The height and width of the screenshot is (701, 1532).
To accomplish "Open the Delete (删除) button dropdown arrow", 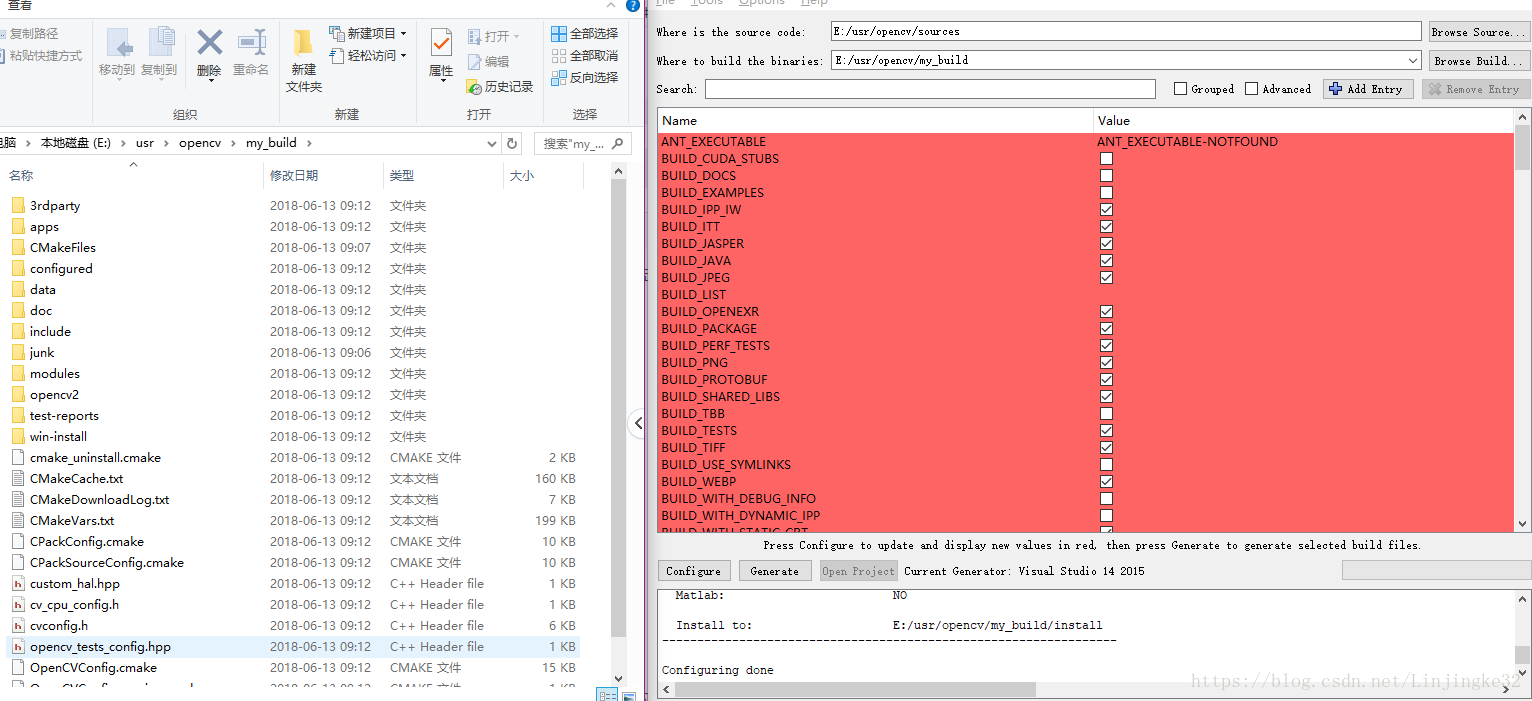I will point(210,80).
